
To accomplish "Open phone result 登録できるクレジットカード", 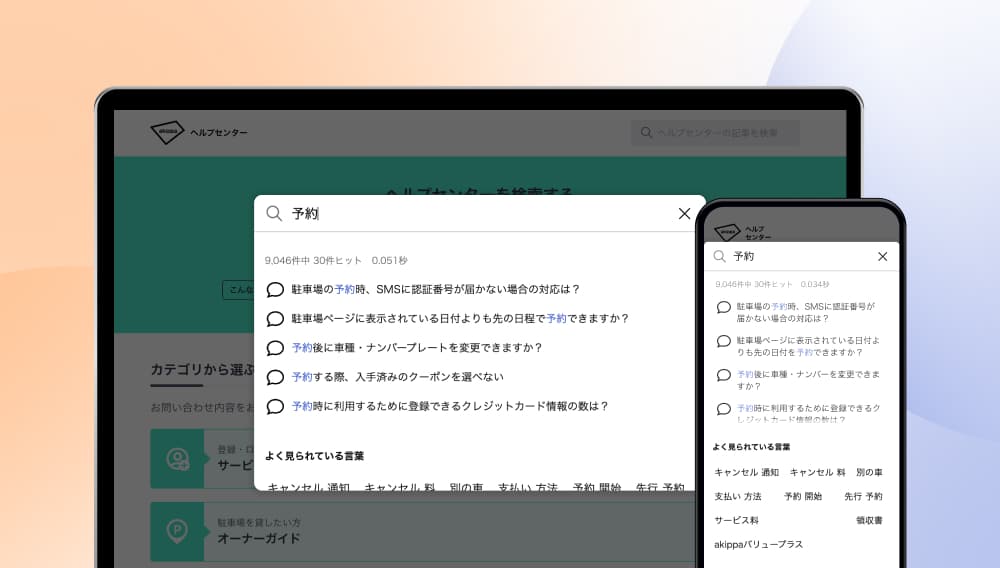I will coord(808,414).
